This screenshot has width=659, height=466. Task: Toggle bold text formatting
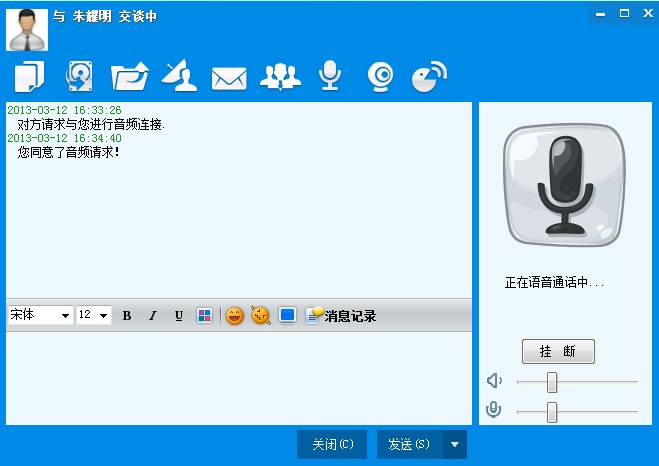[x=127, y=316]
